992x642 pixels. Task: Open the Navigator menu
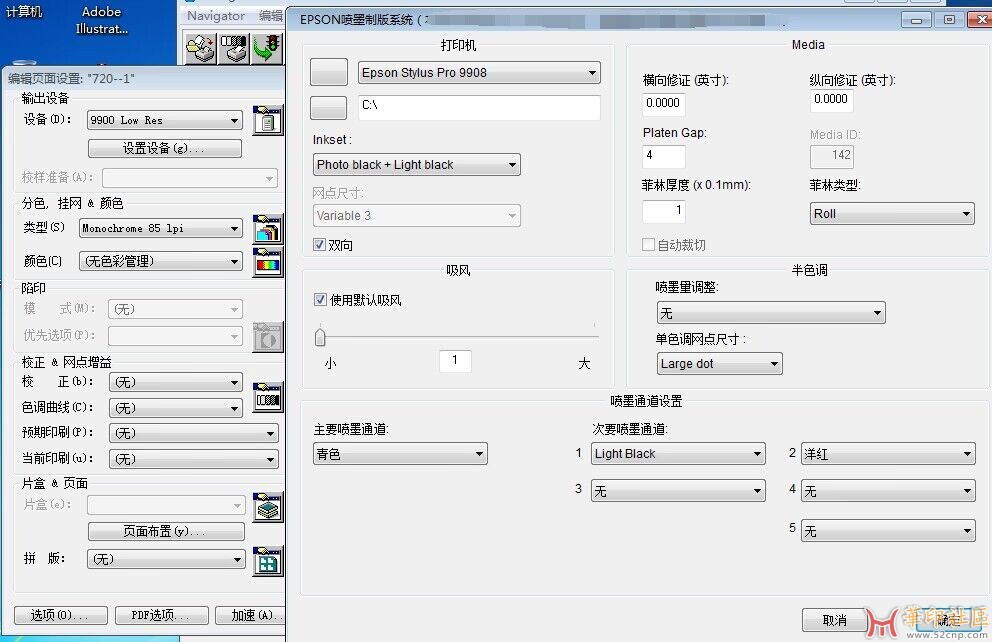coord(216,16)
